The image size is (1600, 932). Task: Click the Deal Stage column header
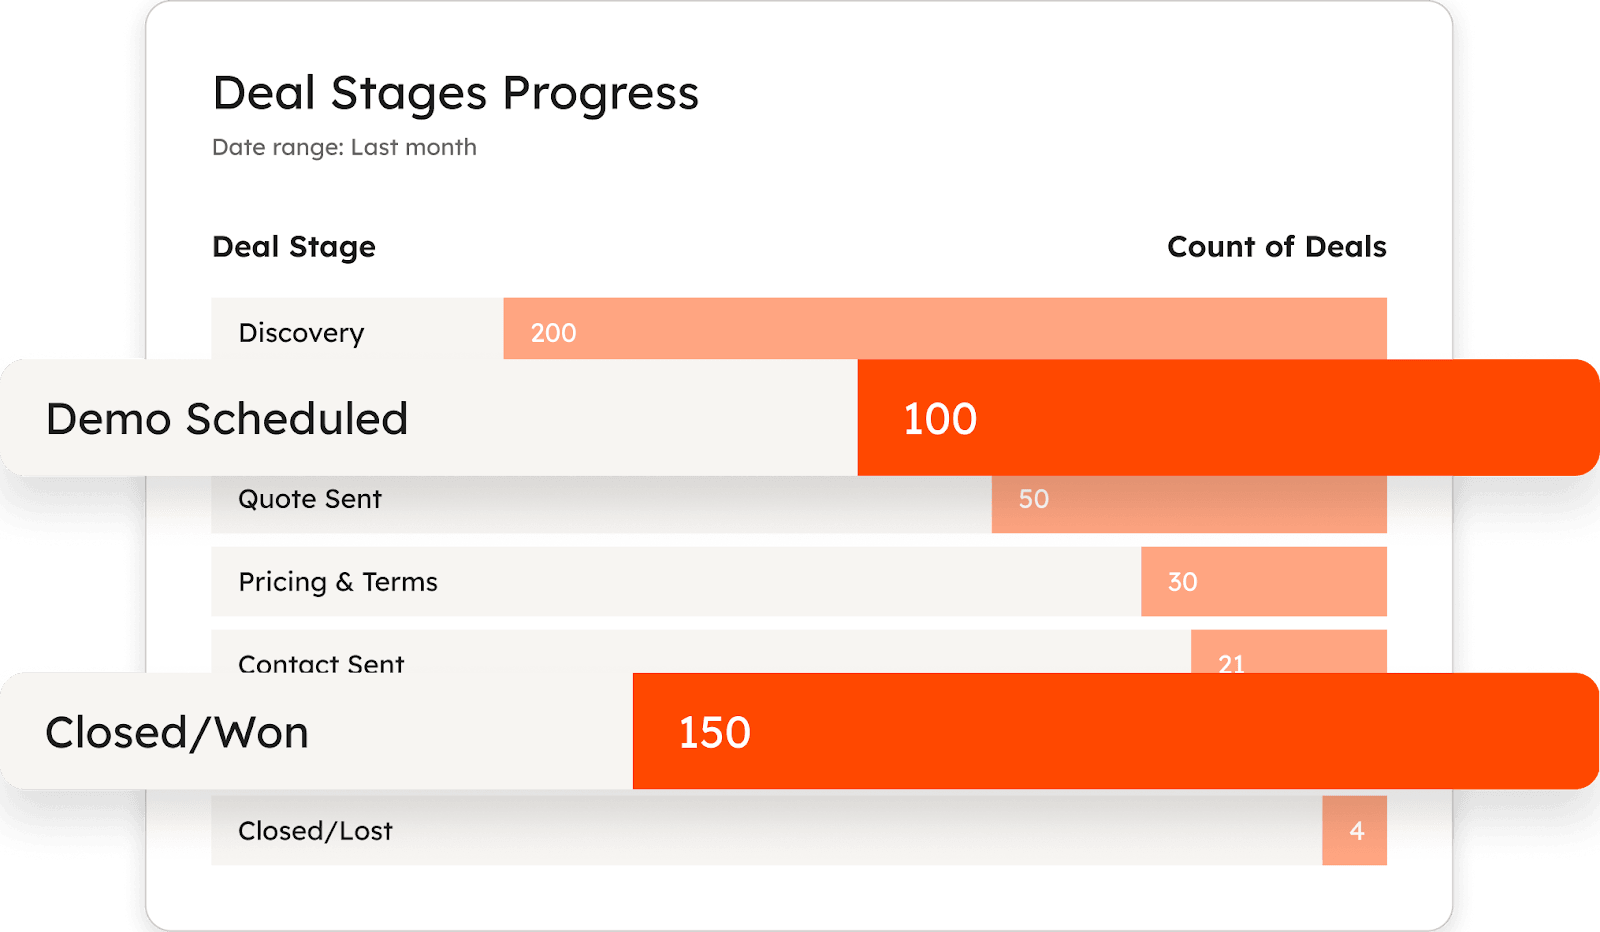coord(294,247)
